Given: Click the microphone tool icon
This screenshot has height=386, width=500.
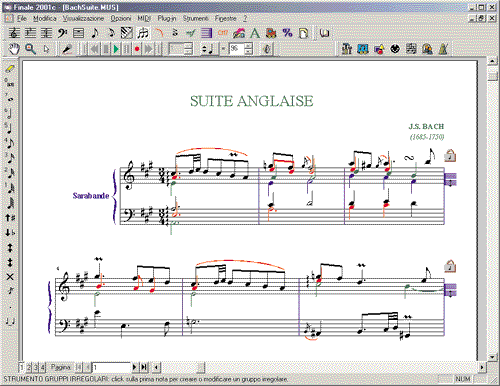Looking at the screenshot, I should [x=67, y=49].
